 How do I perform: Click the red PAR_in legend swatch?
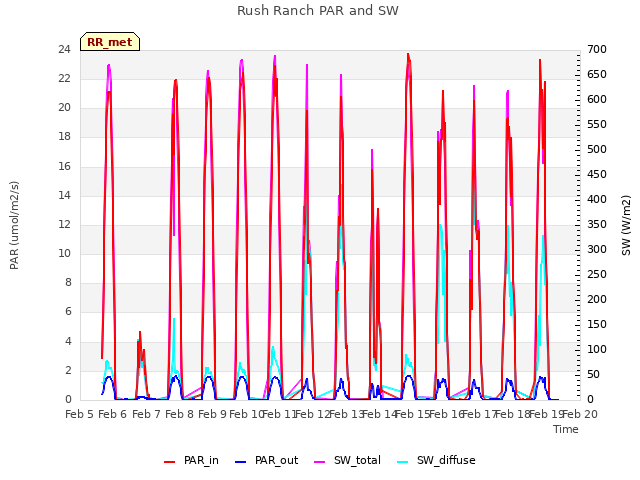tap(169, 462)
